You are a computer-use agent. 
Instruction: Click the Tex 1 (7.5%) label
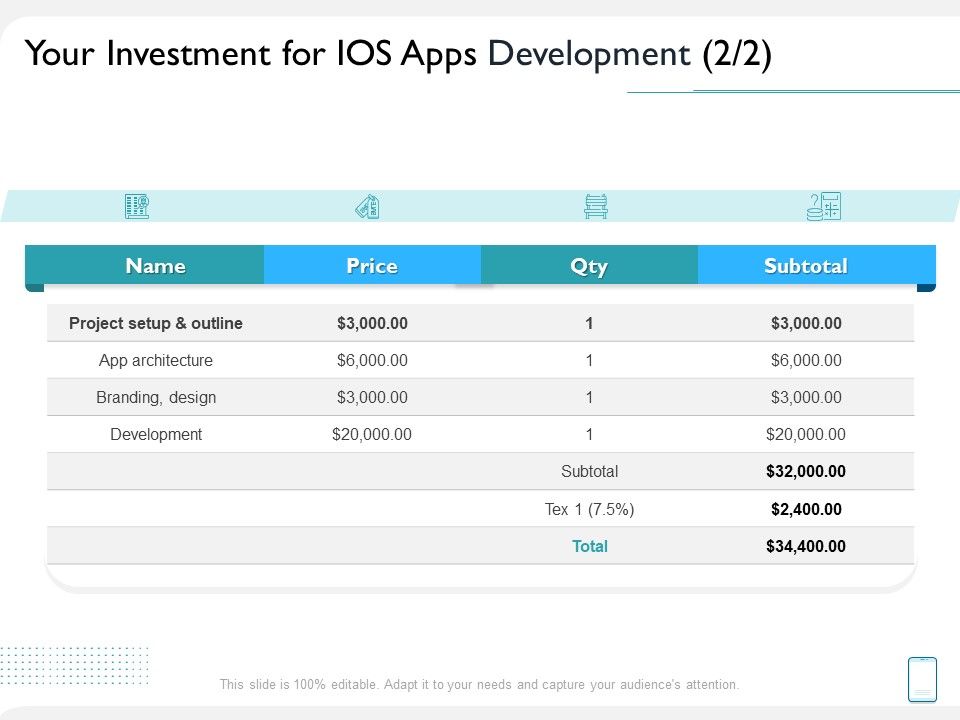point(589,509)
